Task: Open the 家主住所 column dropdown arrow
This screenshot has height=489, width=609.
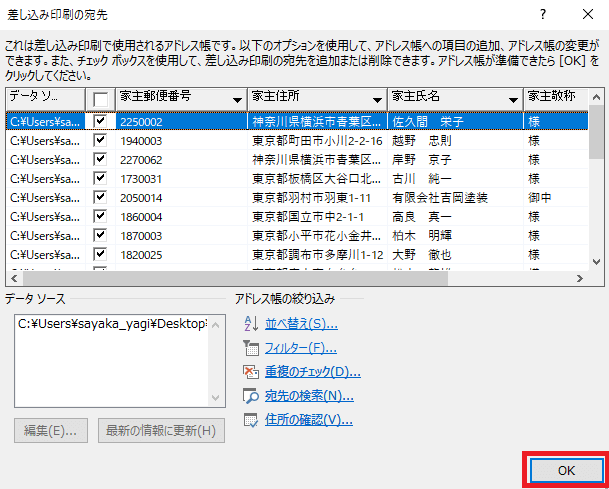Action: 377,100
